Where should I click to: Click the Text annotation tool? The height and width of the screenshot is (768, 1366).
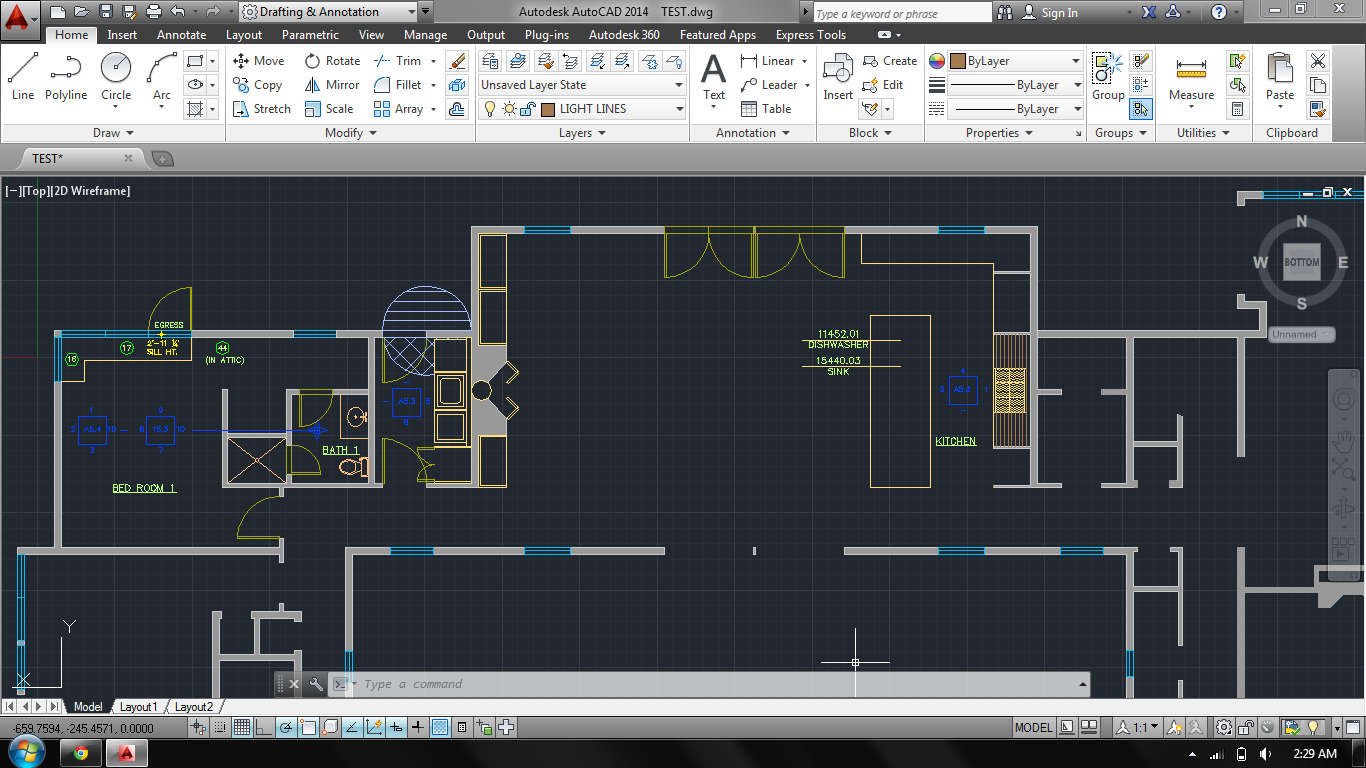point(713,77)
